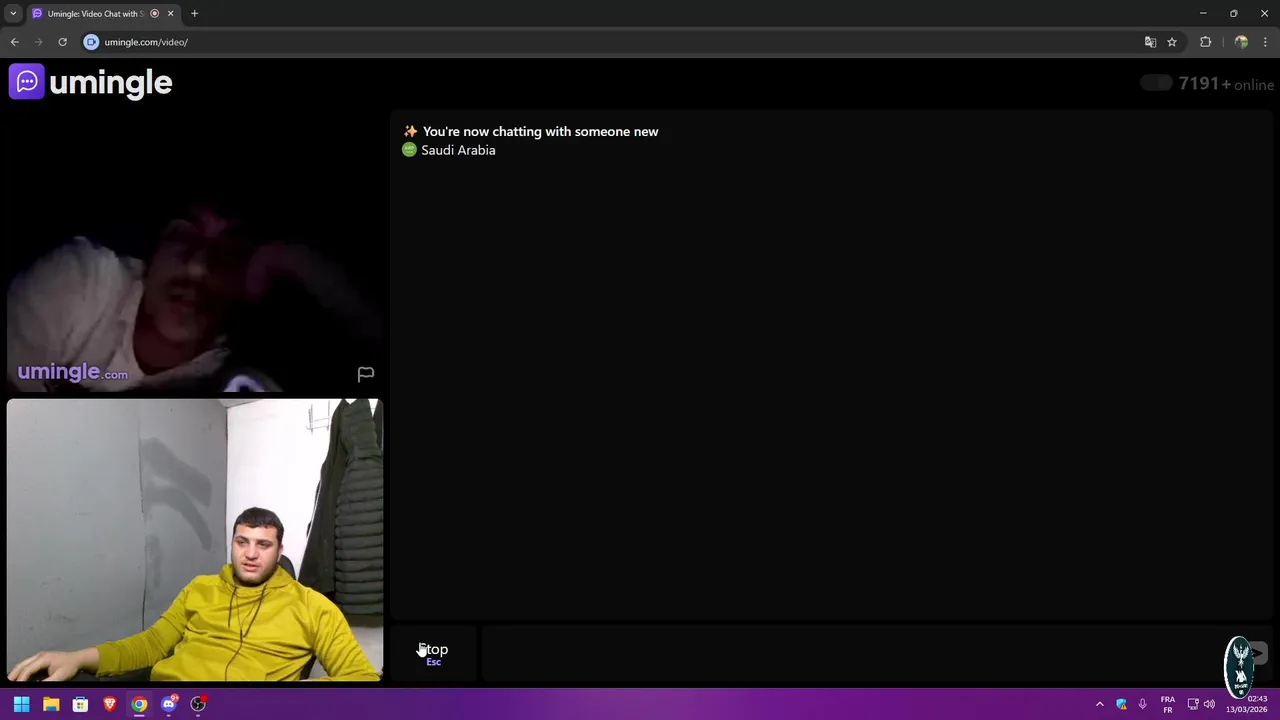The width and height of the screenshot is (1280, 720).
Task: Open the Chrome profile avatar
Action: click(1241, 42)
